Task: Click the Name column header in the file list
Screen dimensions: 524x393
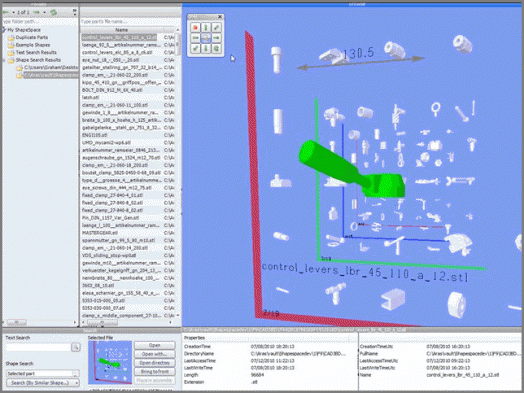Action: point(122,30)
